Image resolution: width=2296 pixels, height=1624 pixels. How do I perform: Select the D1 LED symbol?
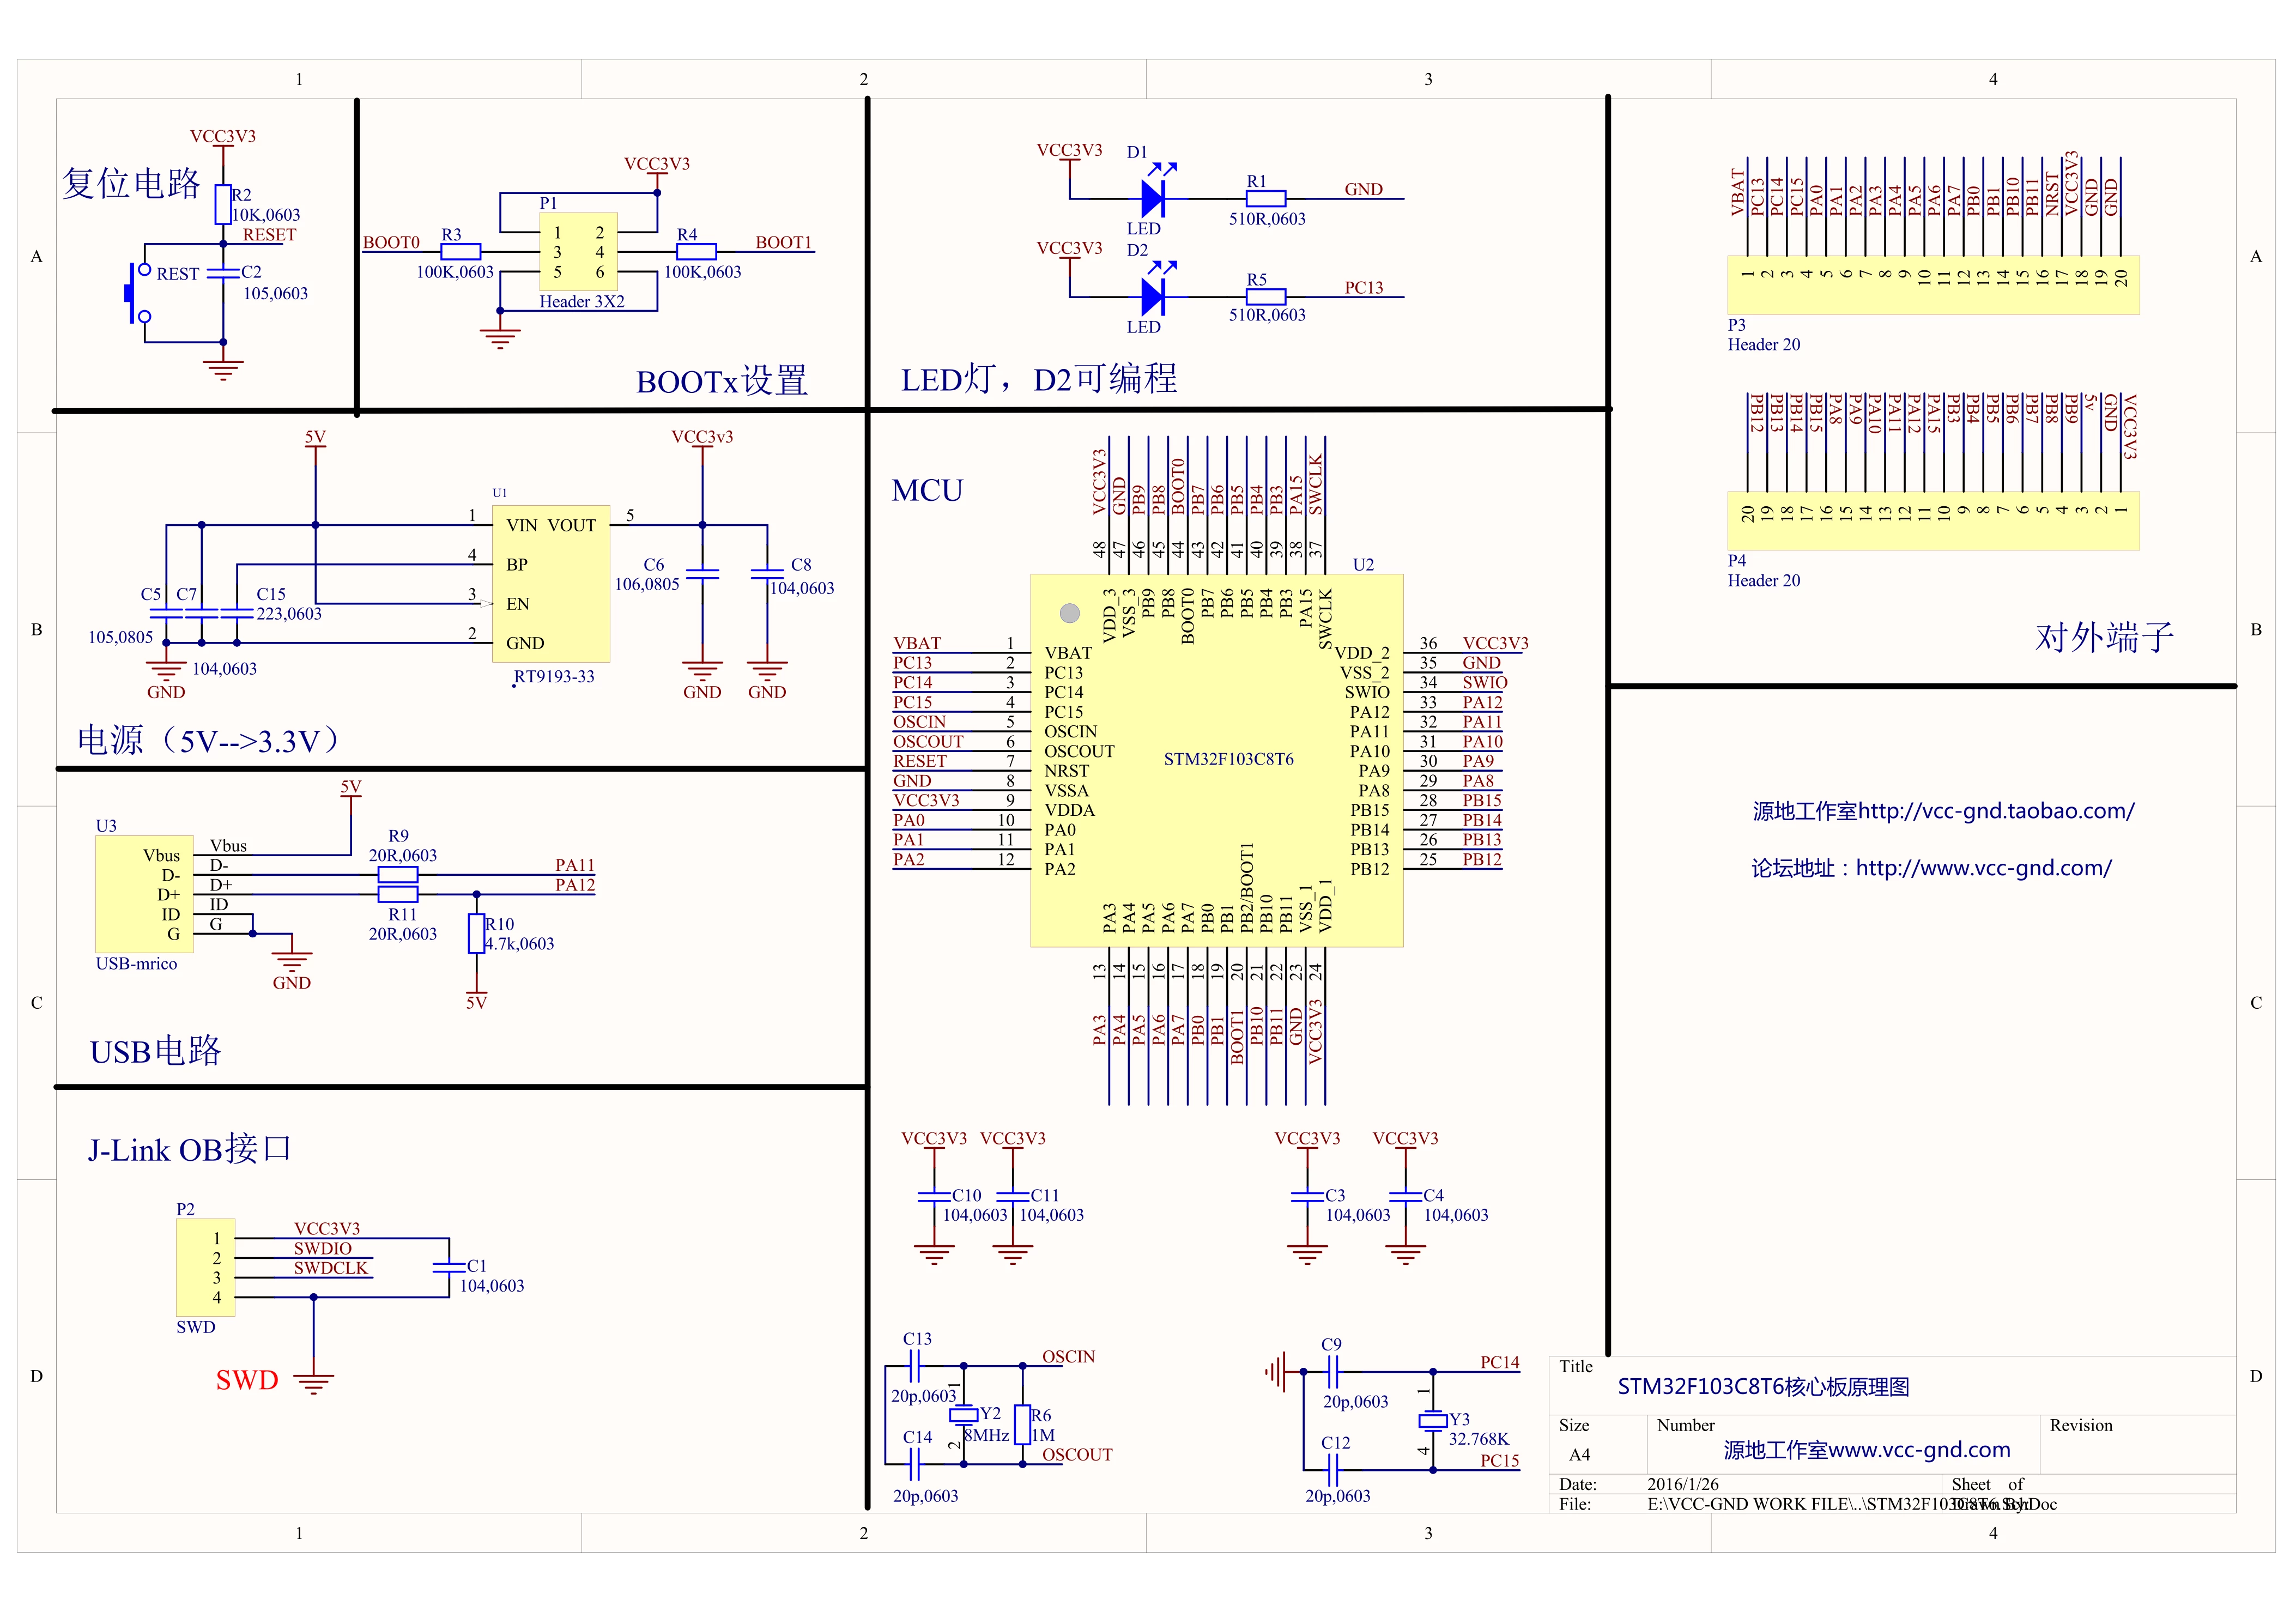[x=1154, y=198]
